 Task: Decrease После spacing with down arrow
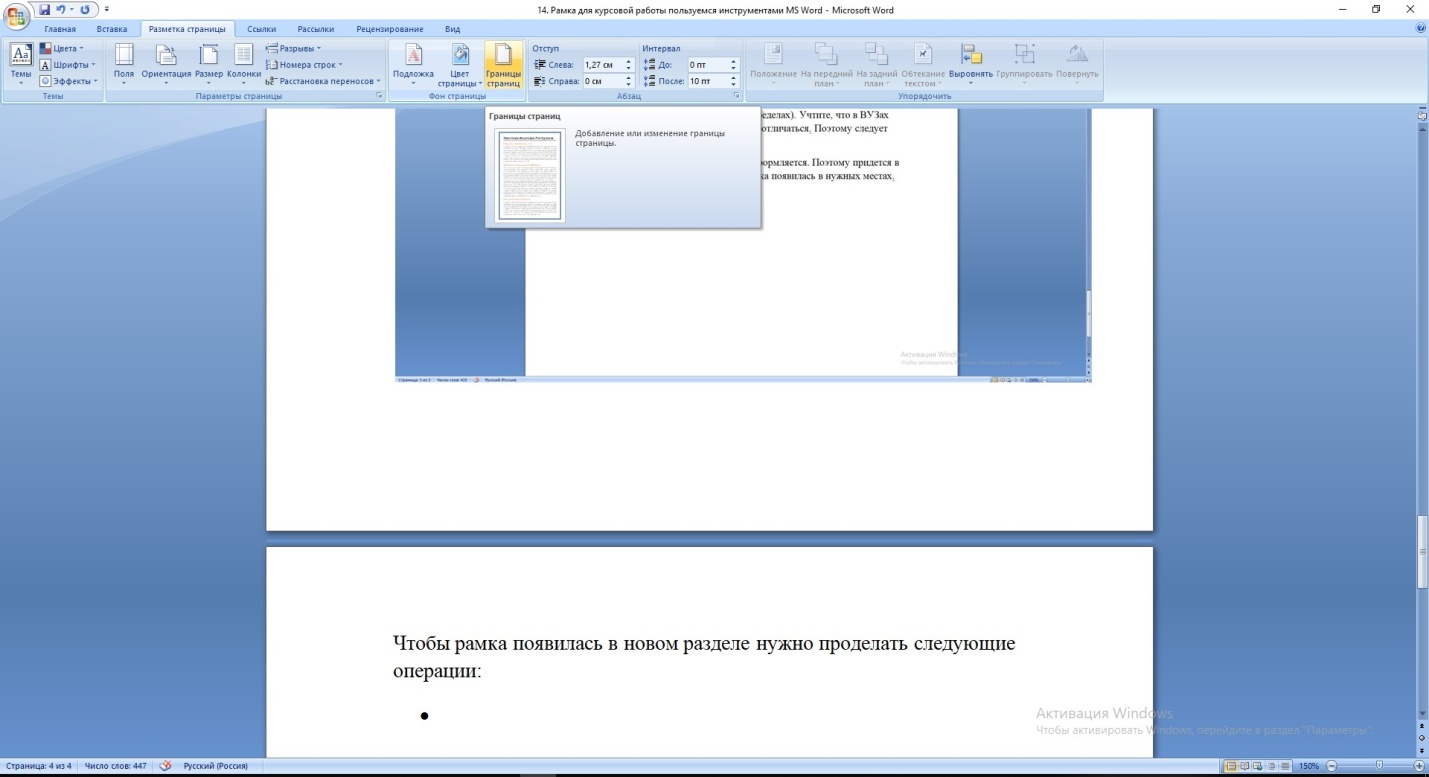point(734,84)
